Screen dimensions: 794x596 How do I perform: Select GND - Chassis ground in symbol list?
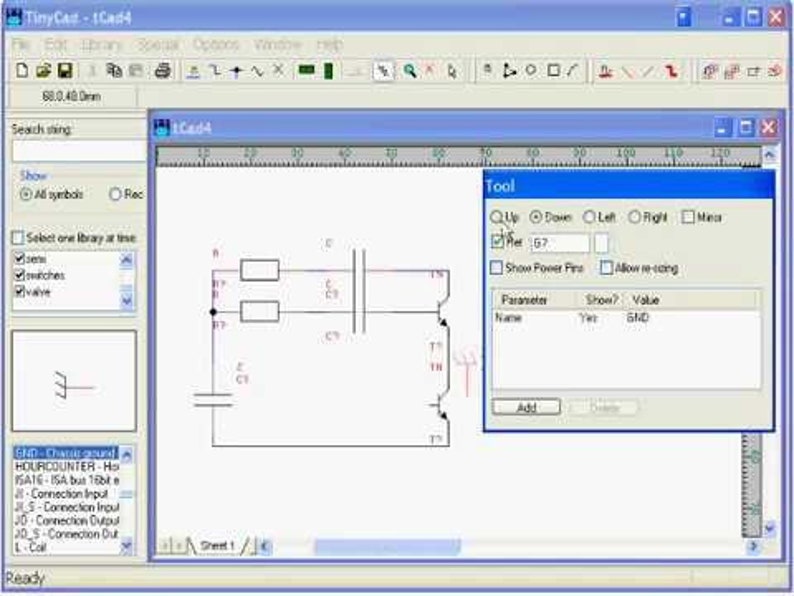(66, 453)
